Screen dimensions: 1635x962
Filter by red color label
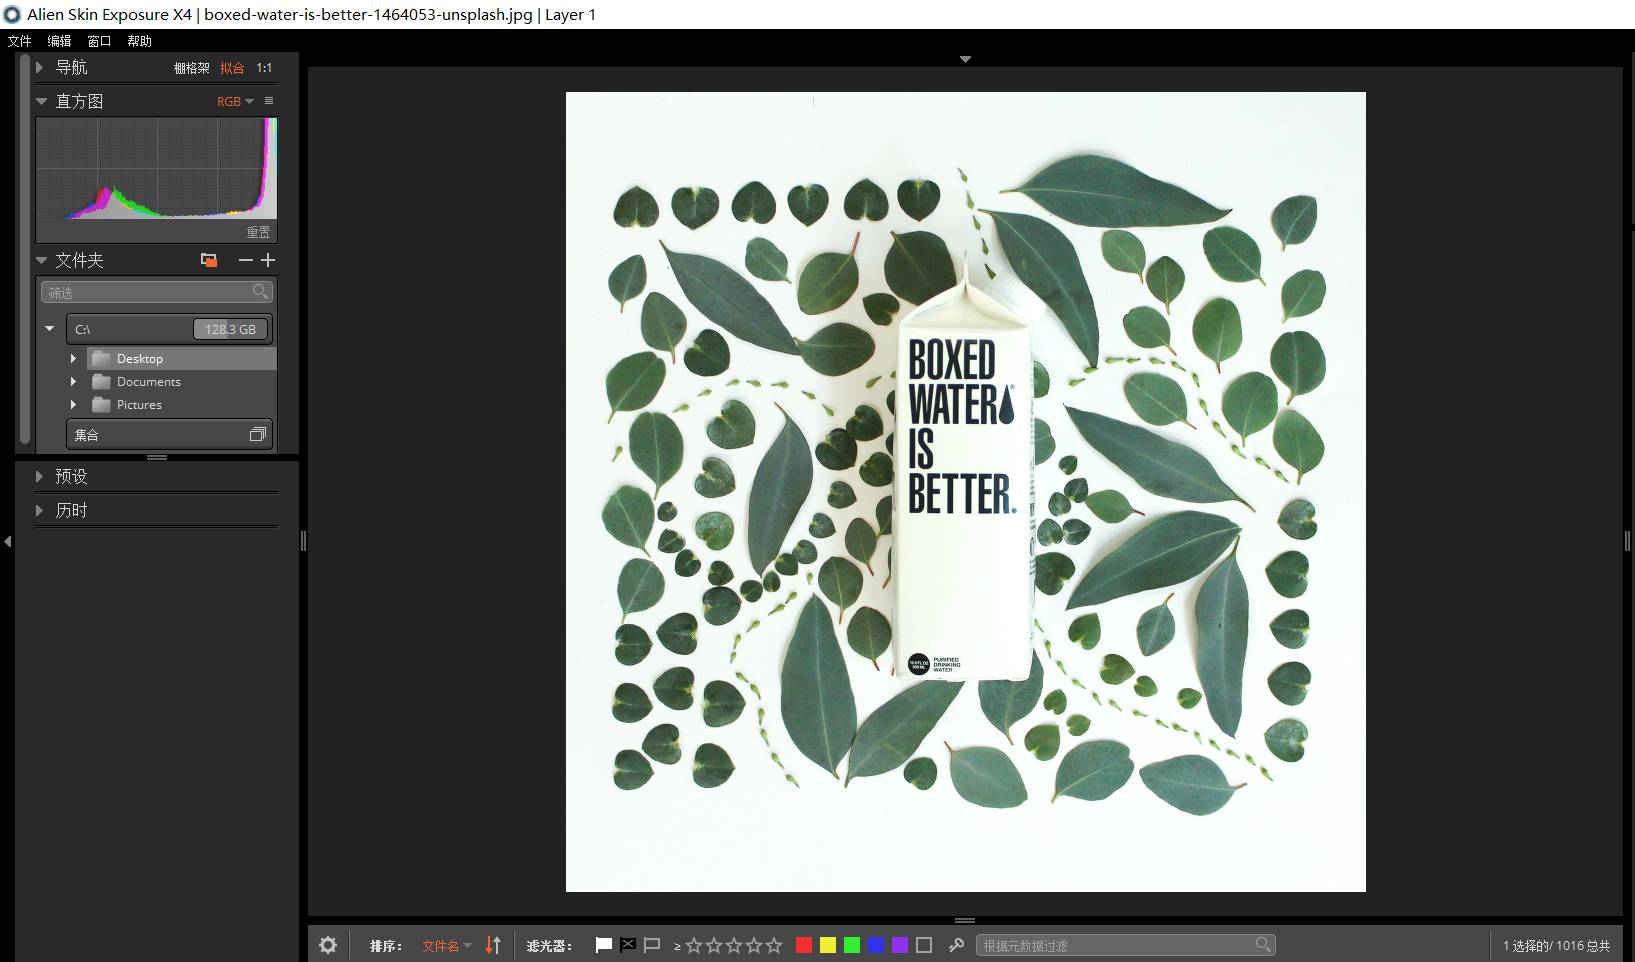pyautogui.click(x=803, y=945)
